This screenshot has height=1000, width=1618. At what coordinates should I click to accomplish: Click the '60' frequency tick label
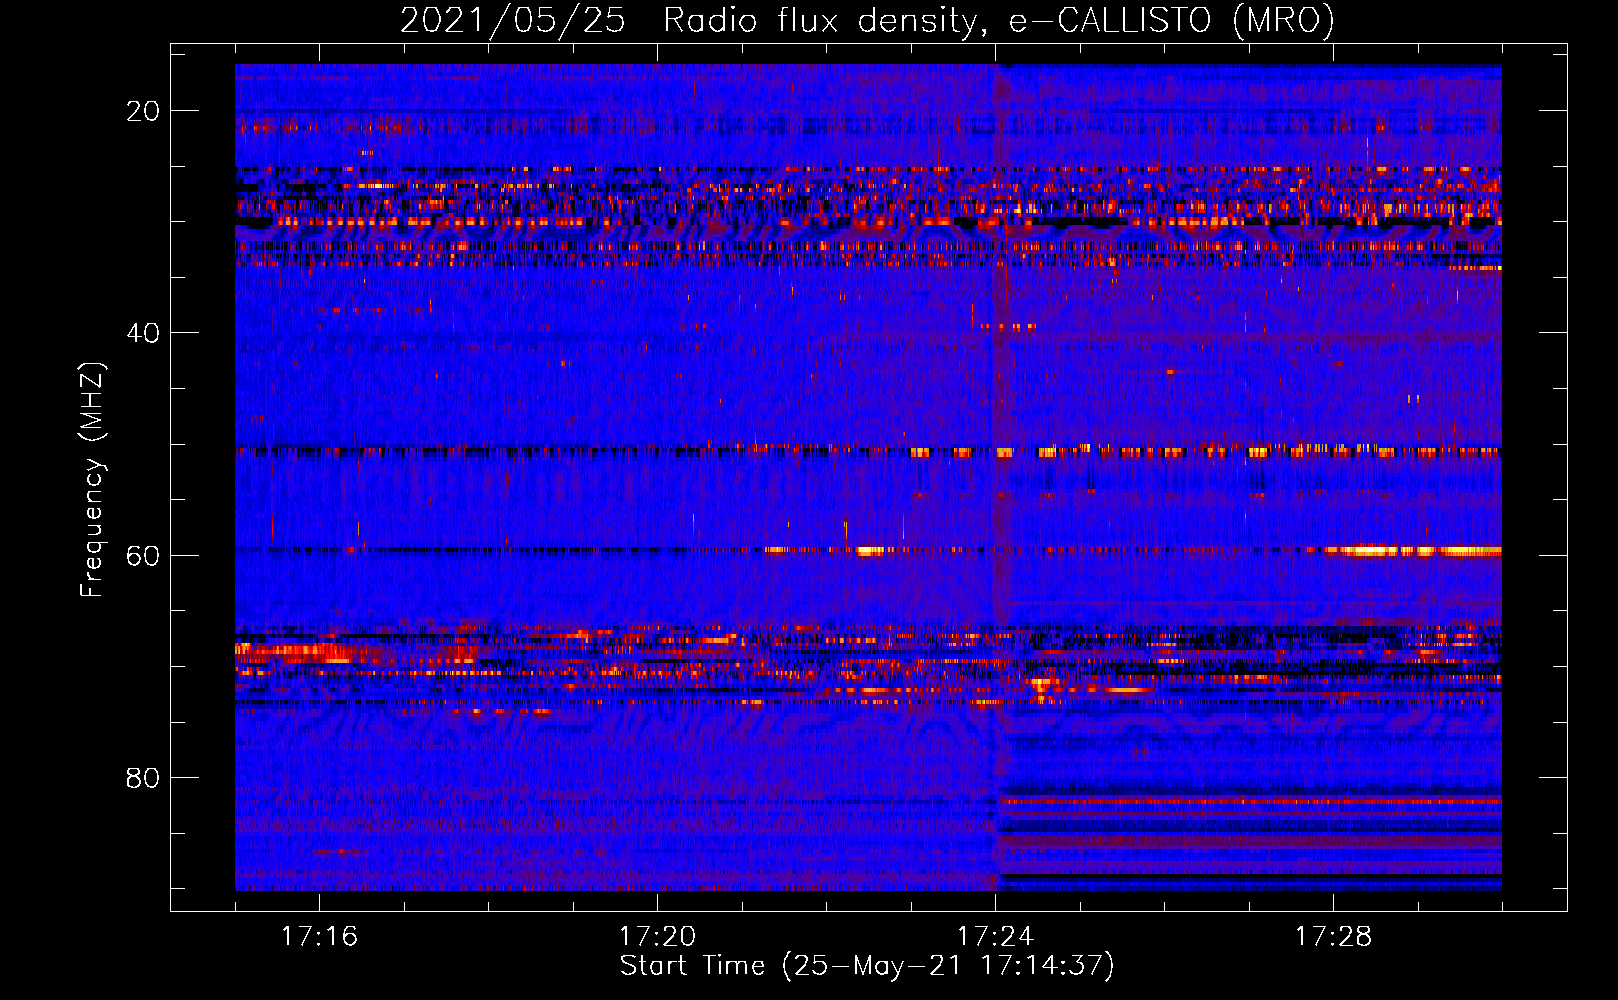[x=143, y=555]
